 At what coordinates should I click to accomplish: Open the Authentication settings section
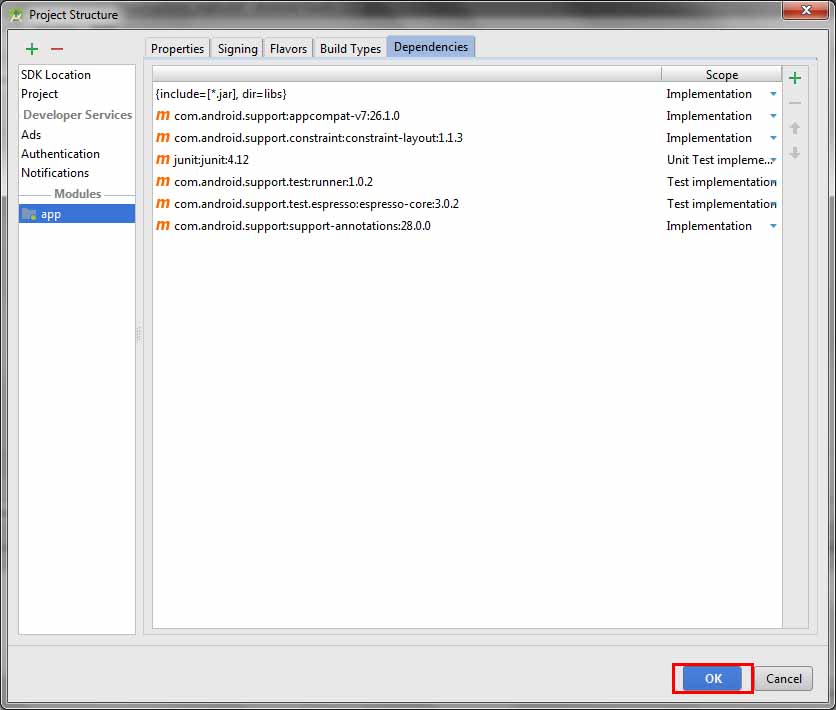pos(61,153)
